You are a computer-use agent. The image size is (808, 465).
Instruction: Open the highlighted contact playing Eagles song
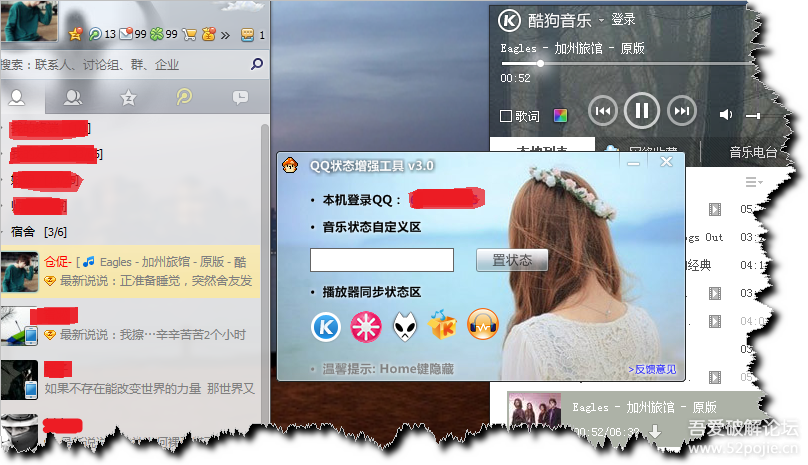coord(130,272)
